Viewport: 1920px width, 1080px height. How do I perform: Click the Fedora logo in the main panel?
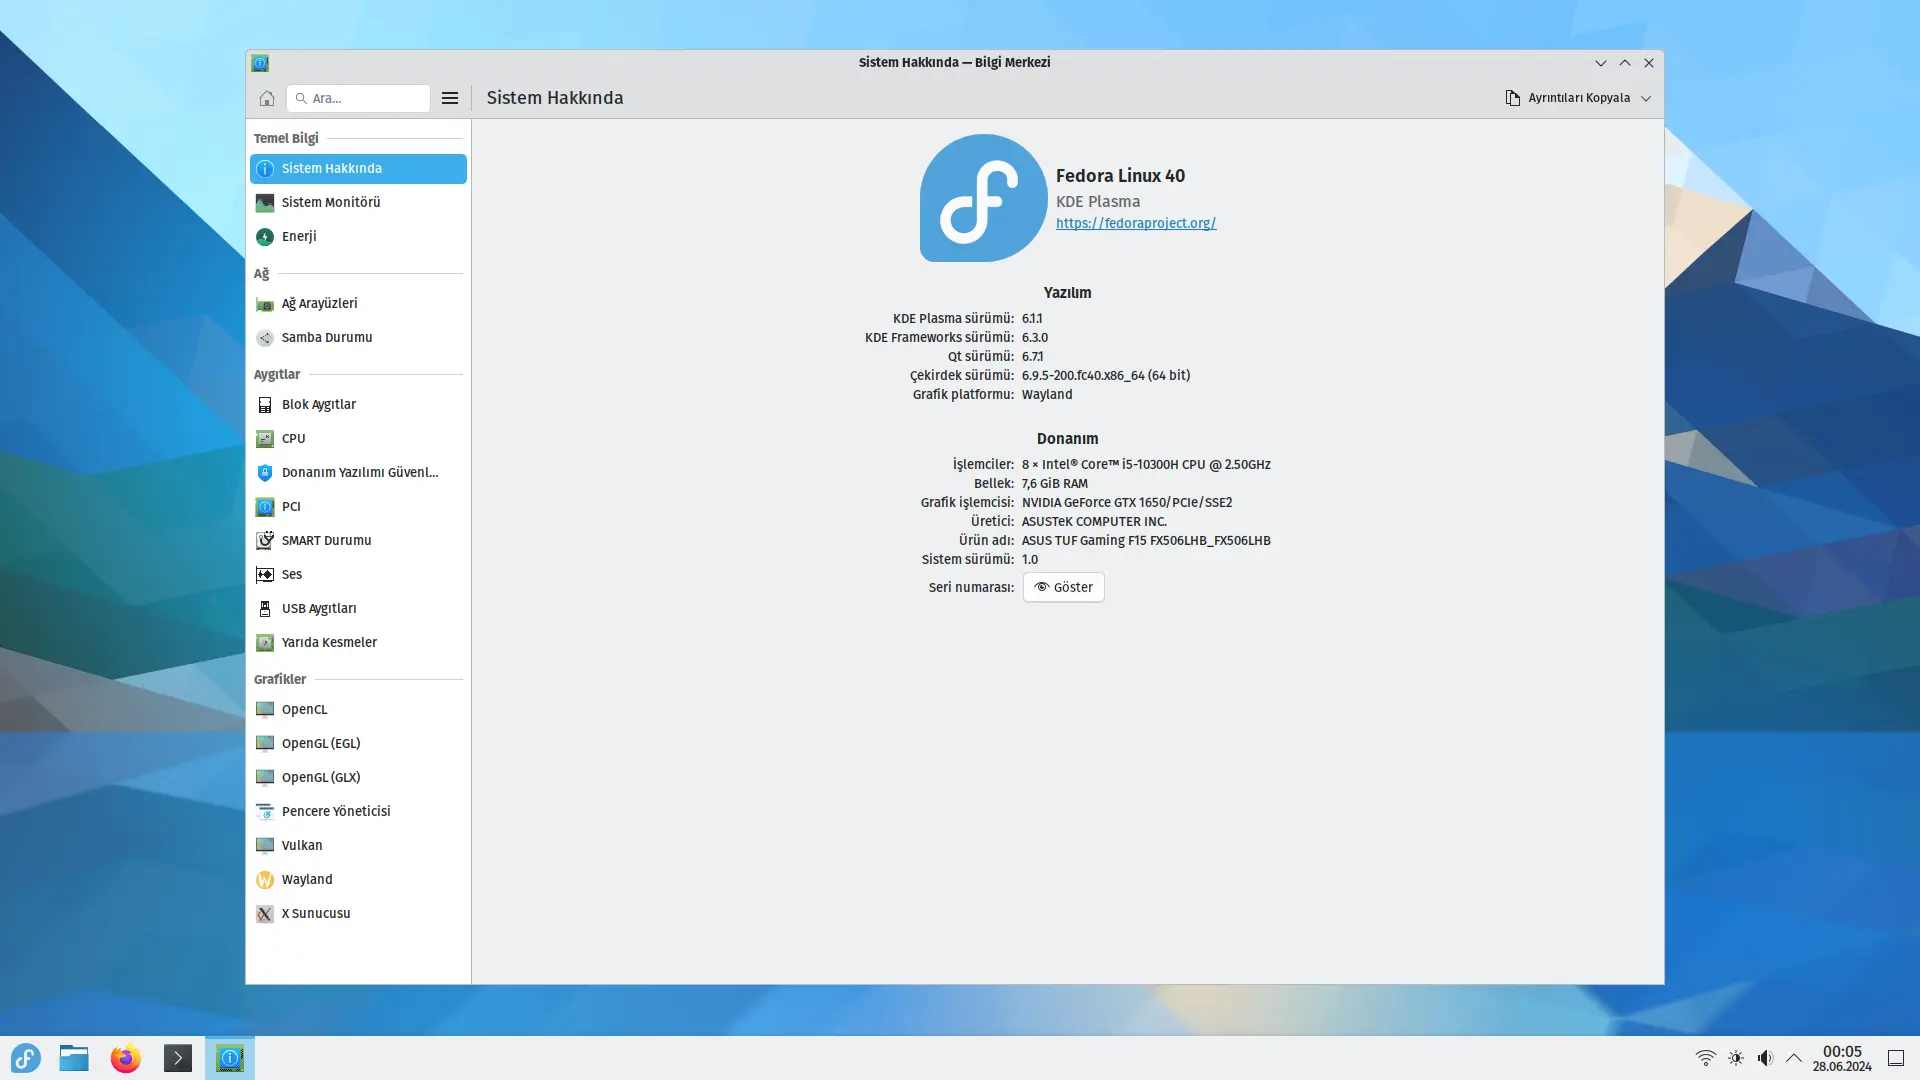click(x=983, y=198)
